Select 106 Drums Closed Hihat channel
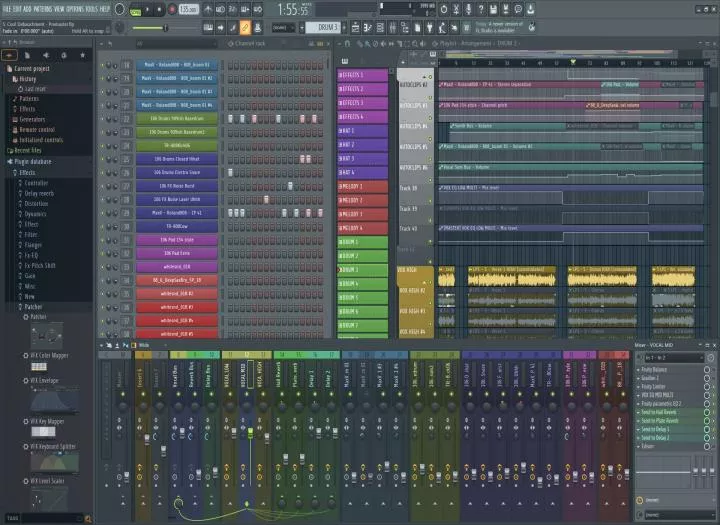The image size is (720, 525). click(x=177, y=159)
